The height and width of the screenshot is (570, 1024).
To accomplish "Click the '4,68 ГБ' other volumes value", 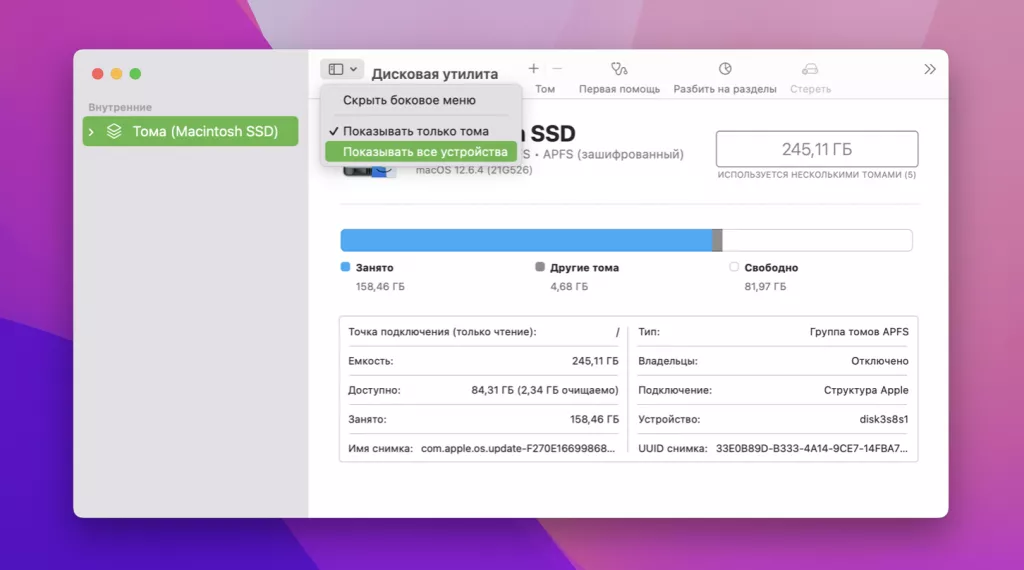I will click(x=569, y=287).
